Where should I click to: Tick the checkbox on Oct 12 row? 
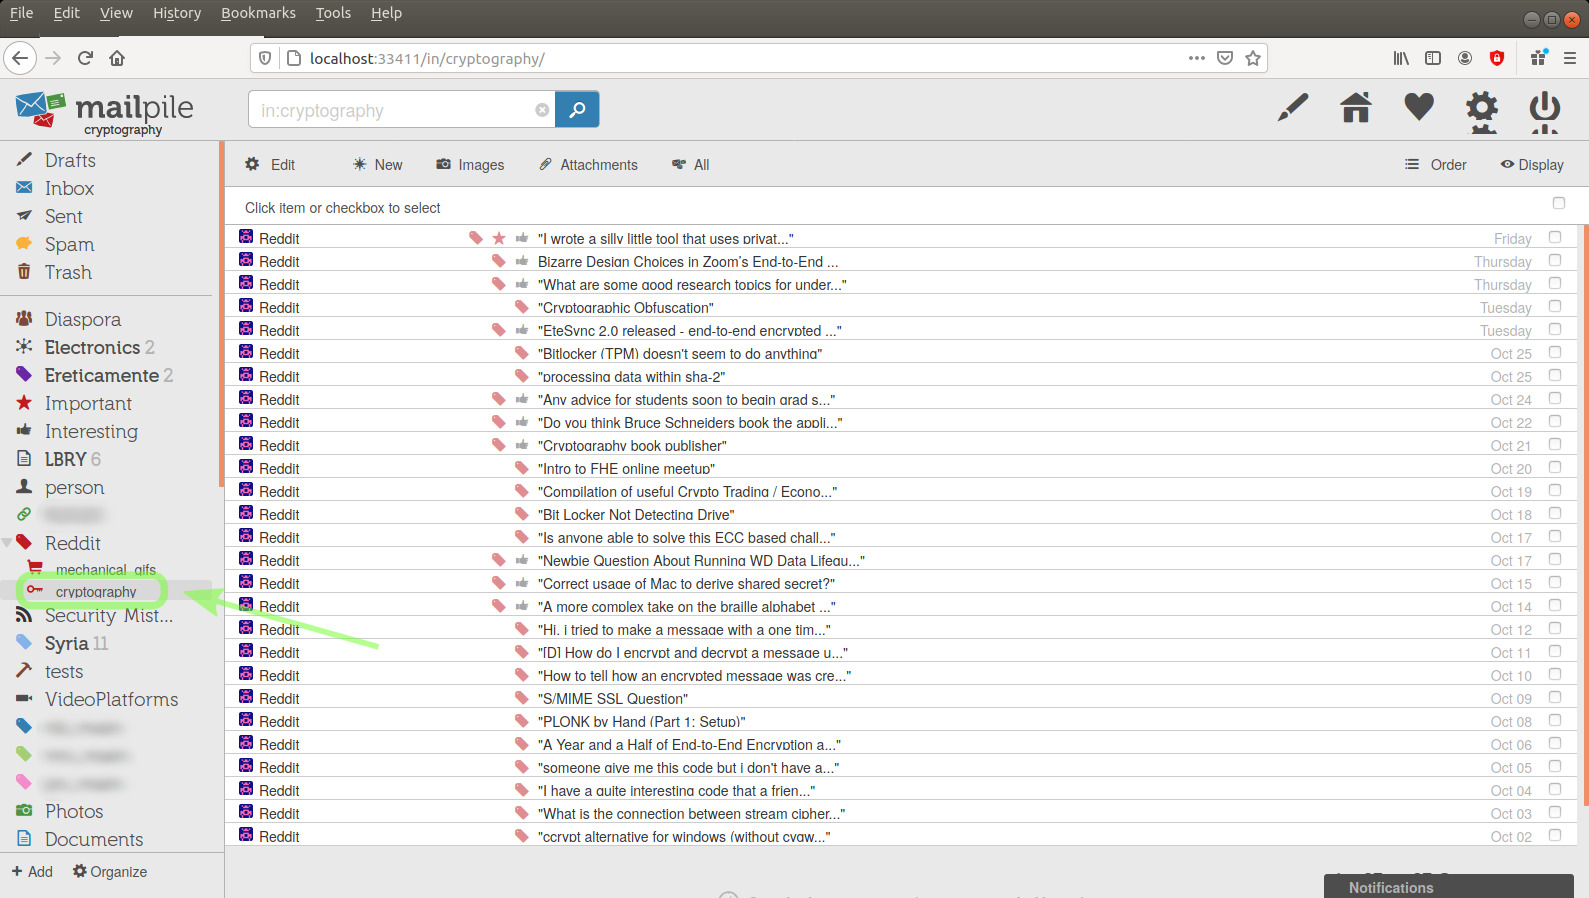(x=1555, y=628)
